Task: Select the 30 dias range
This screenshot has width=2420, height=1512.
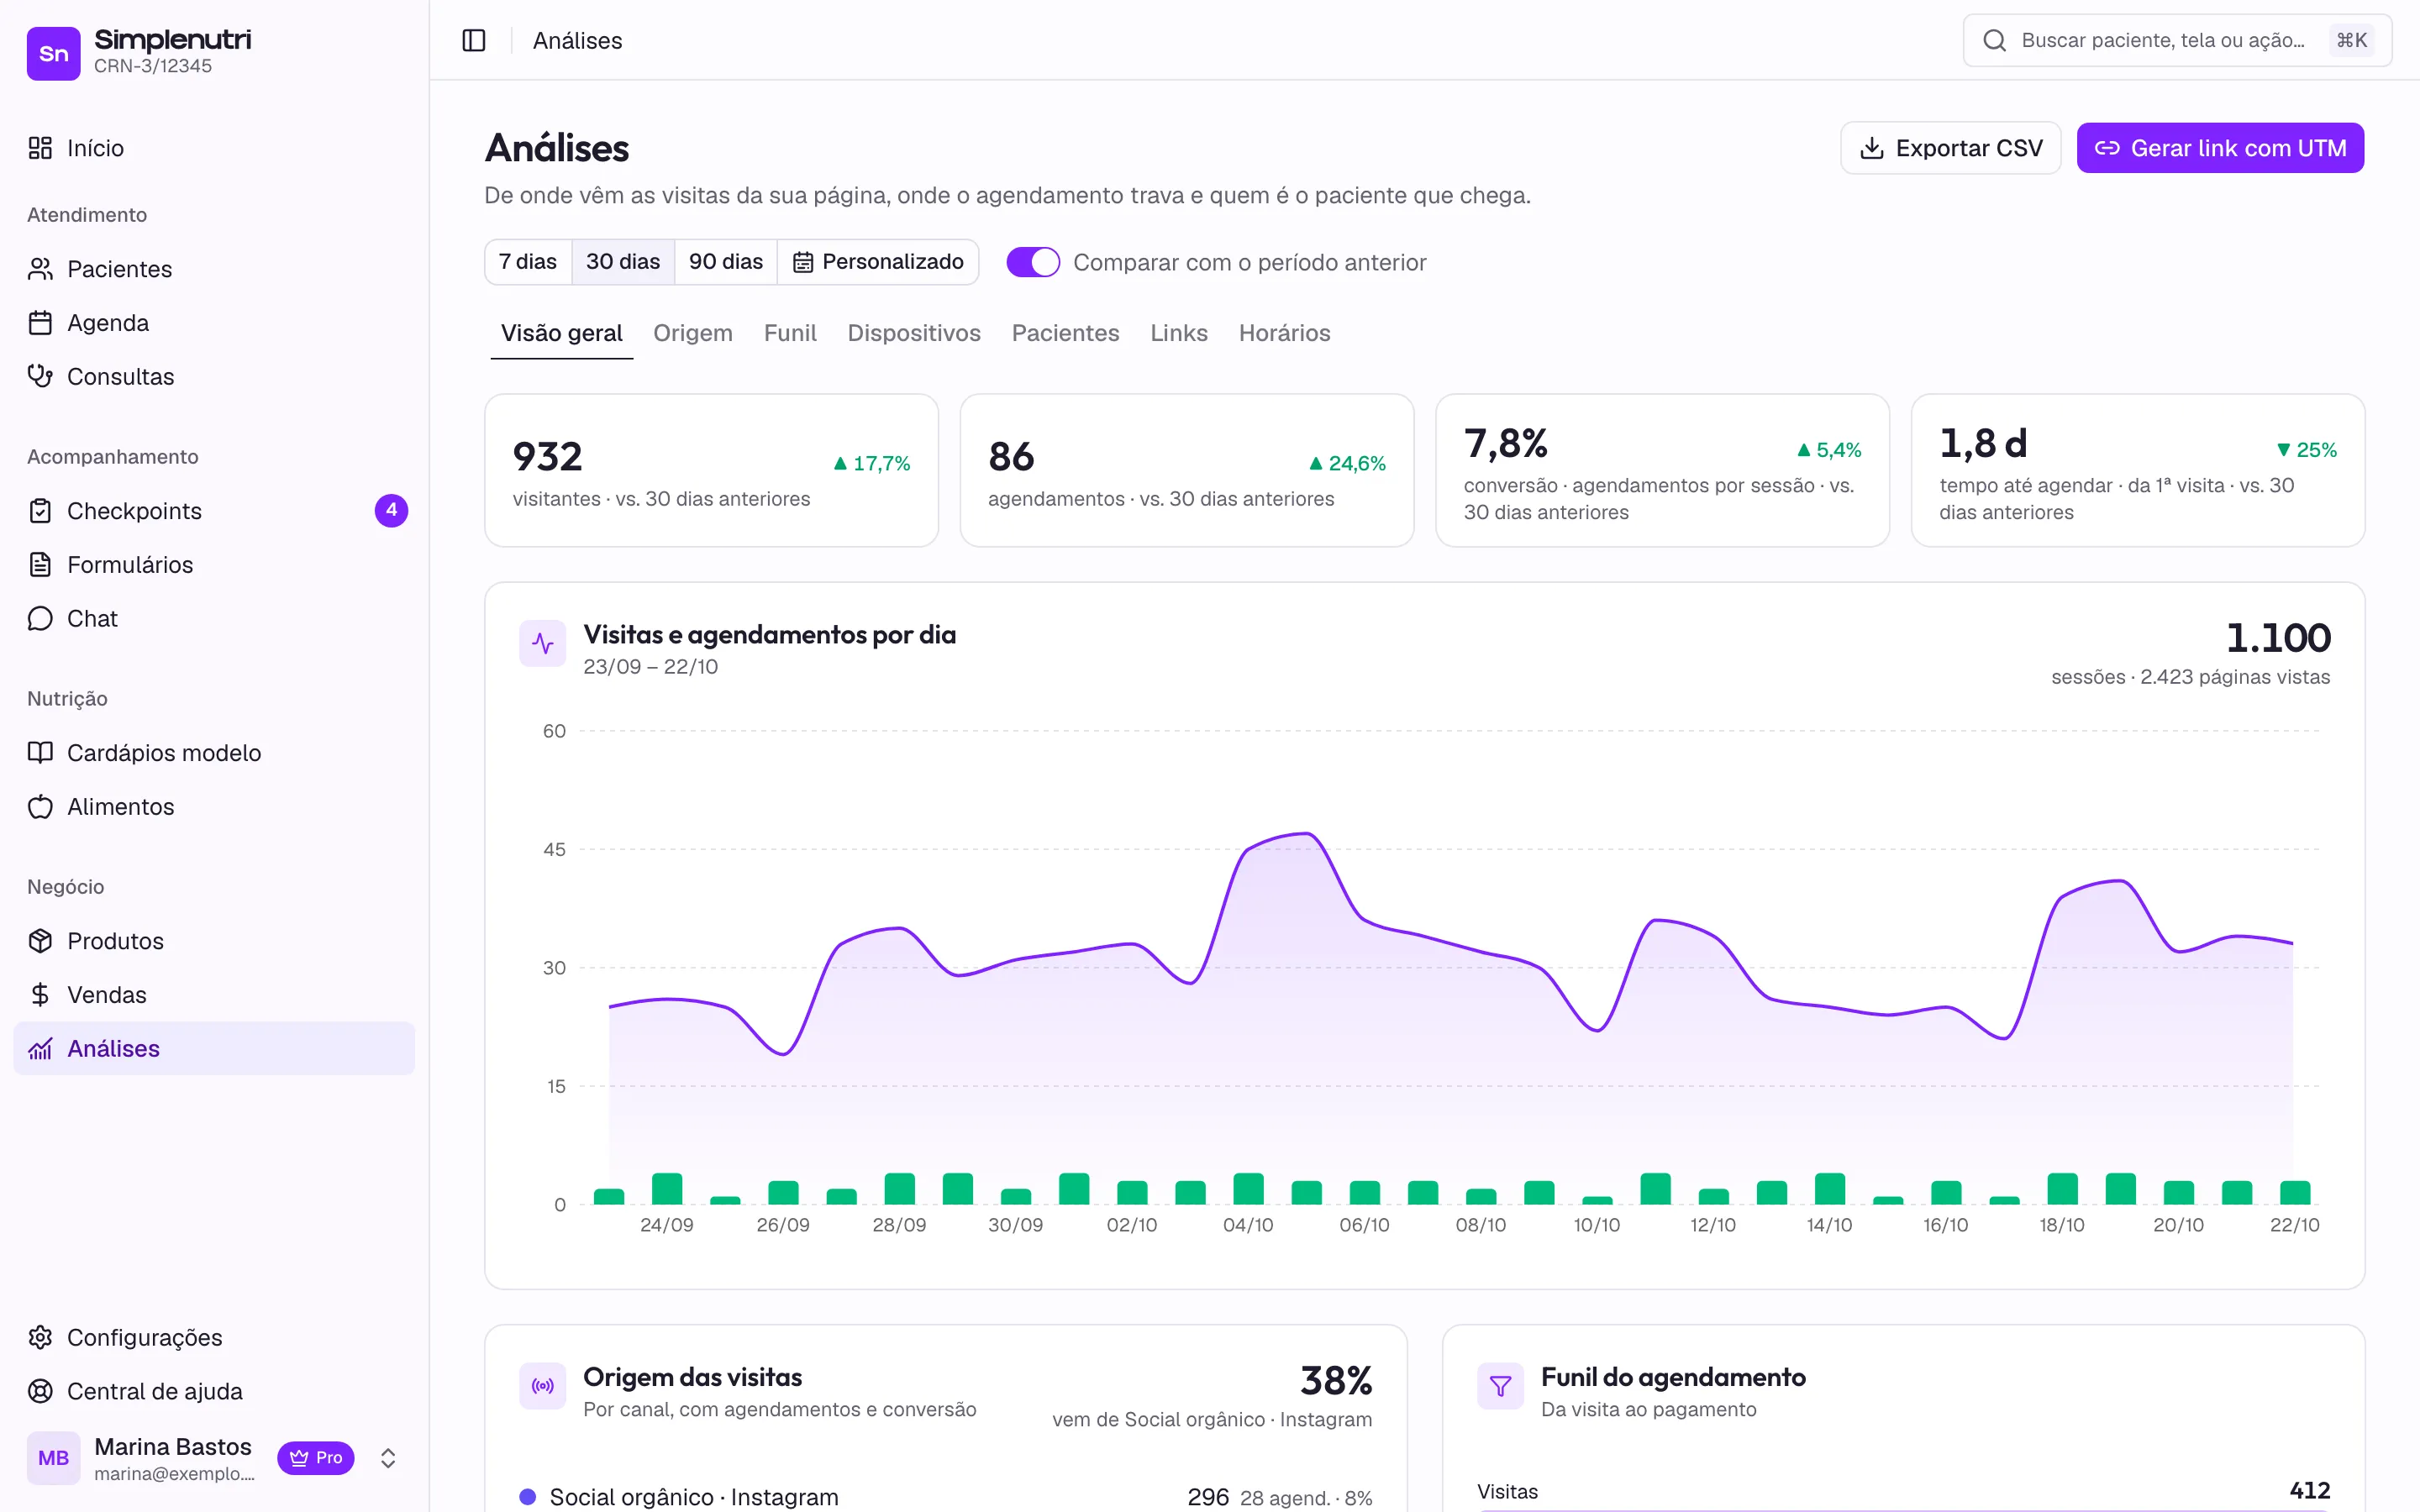Action: coord(623,262)
